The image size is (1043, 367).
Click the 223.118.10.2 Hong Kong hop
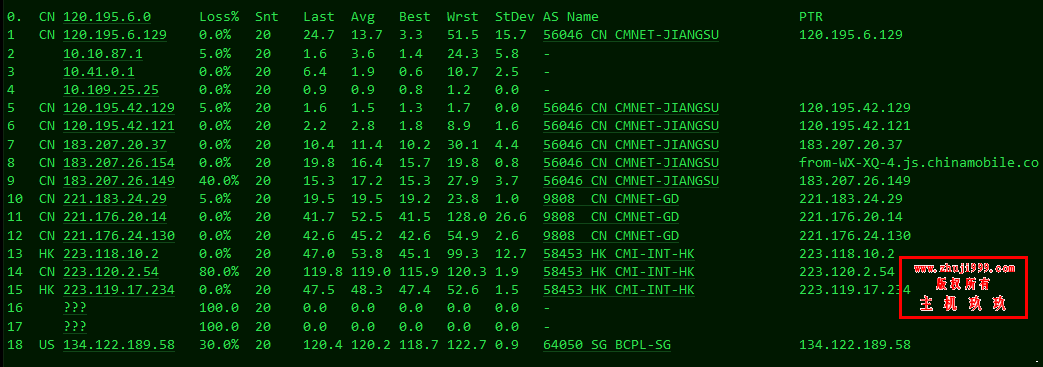tap(111, 253)
